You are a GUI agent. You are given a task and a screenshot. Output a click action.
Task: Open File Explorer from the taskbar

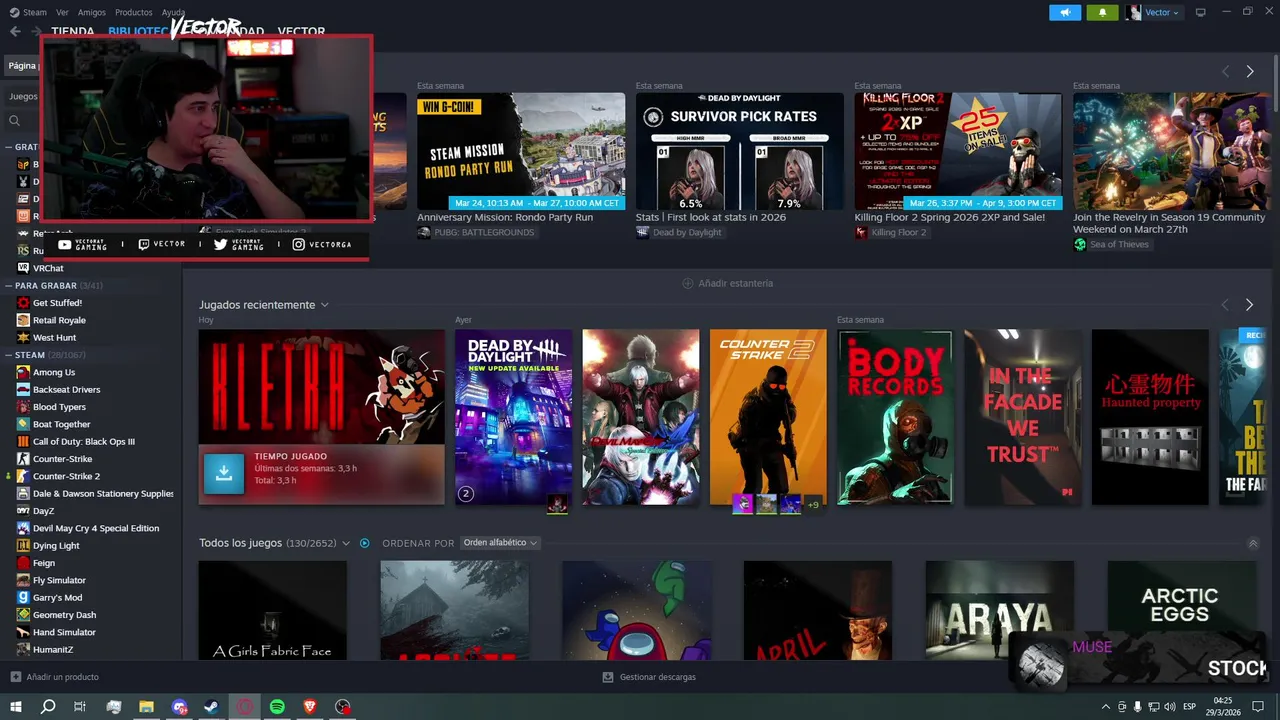click(x=147, y=707)
